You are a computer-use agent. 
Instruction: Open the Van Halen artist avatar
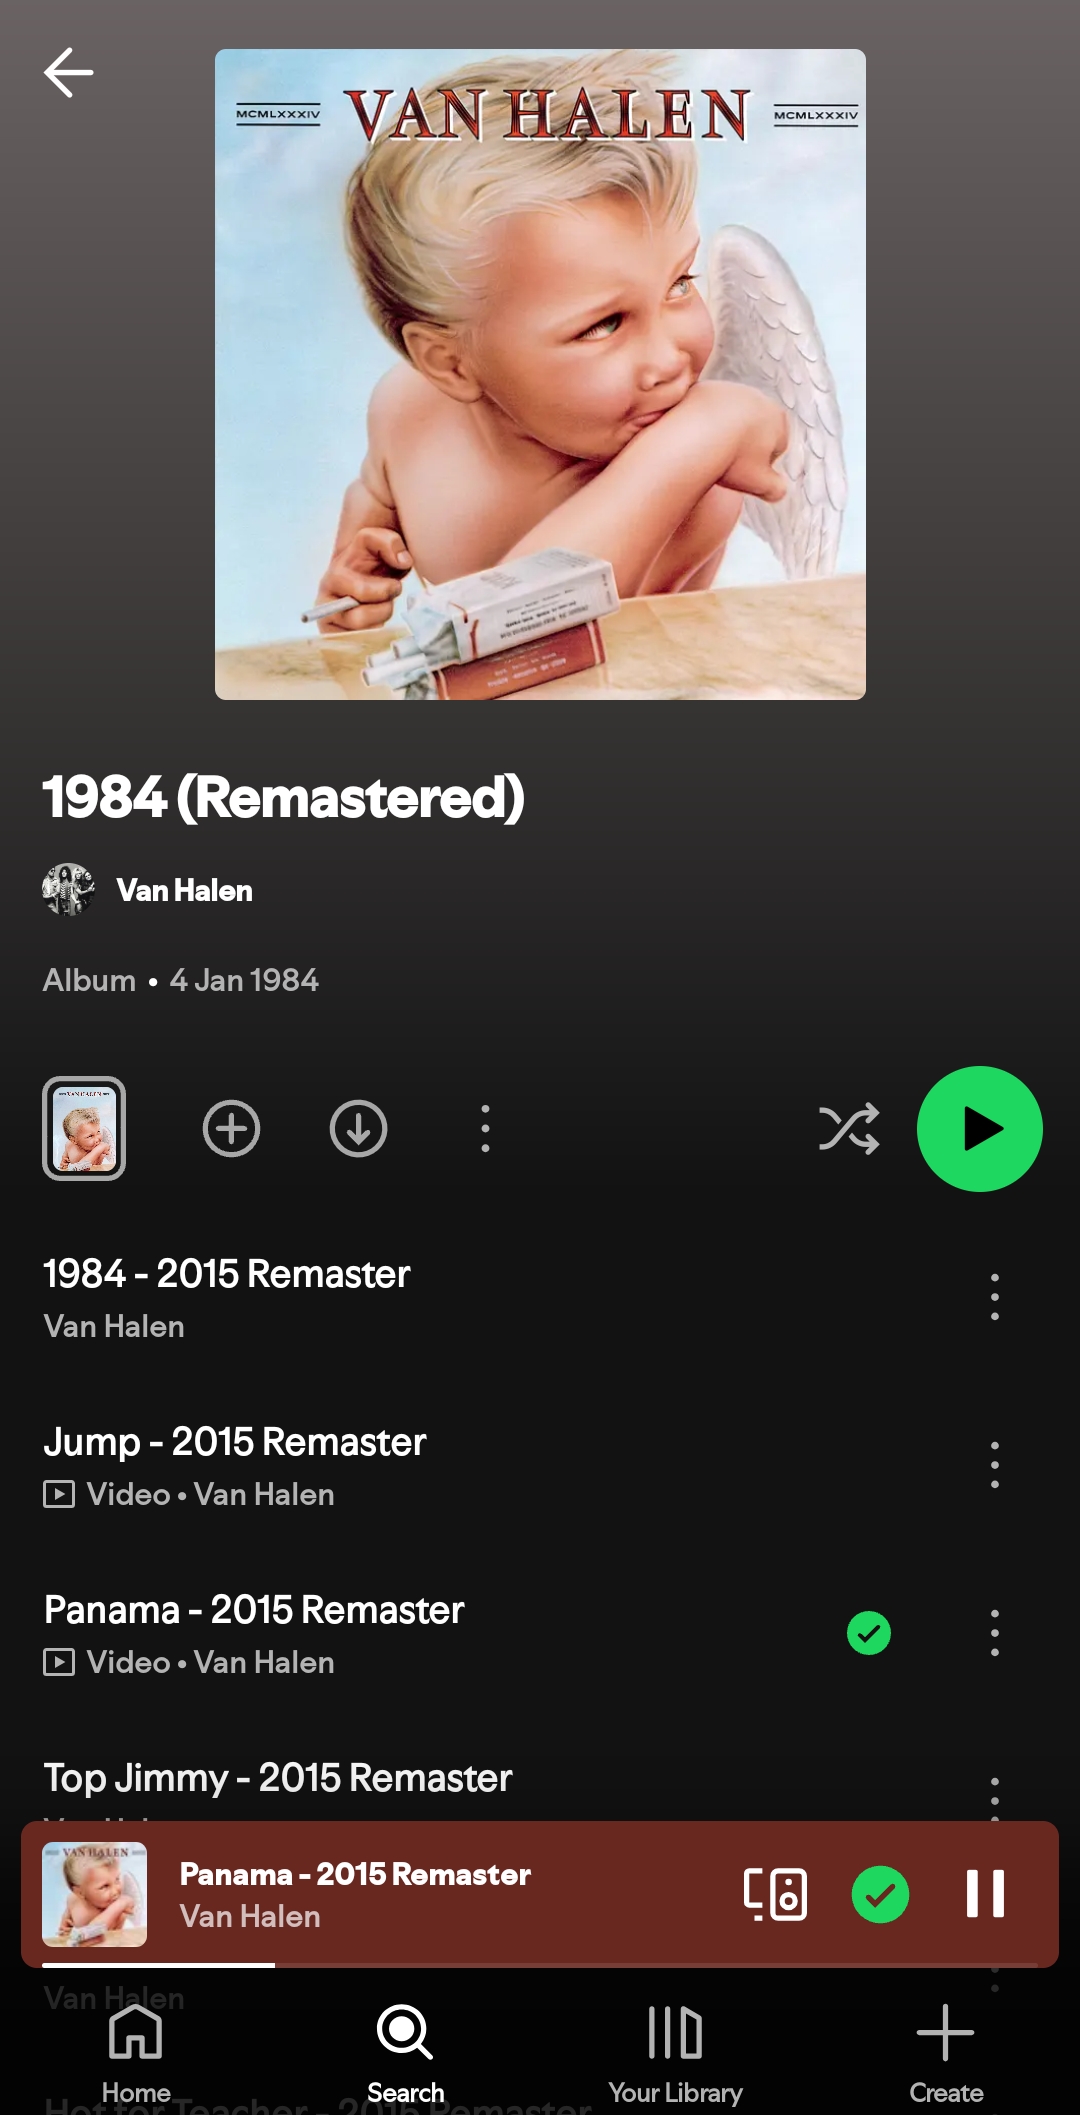(68, 890)
